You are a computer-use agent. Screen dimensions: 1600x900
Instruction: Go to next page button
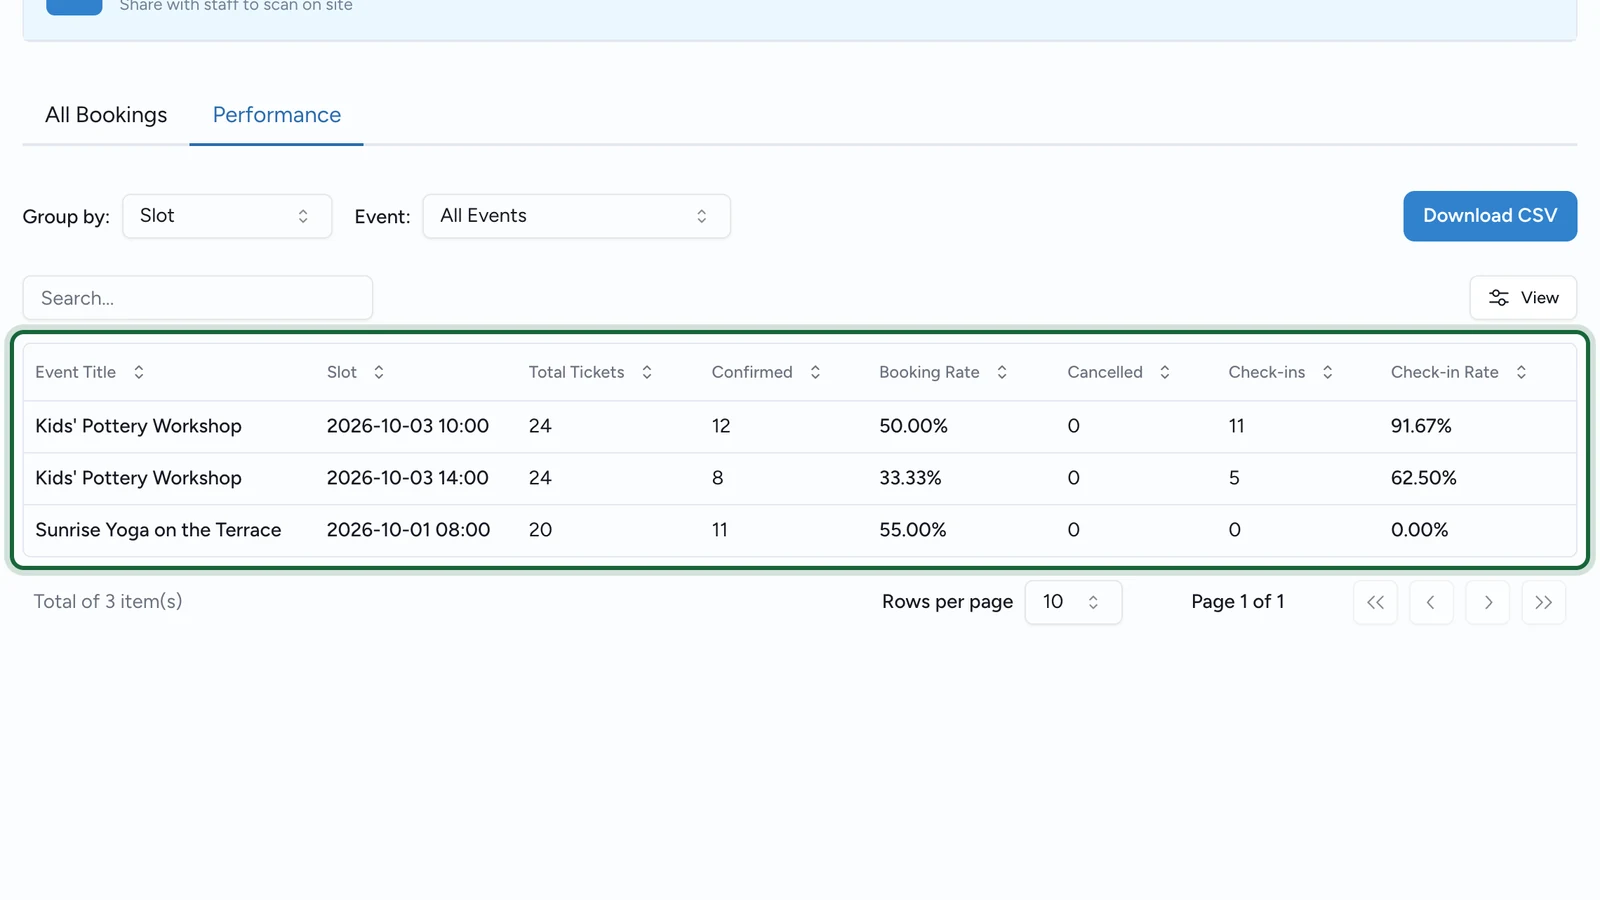(1488, 602)
